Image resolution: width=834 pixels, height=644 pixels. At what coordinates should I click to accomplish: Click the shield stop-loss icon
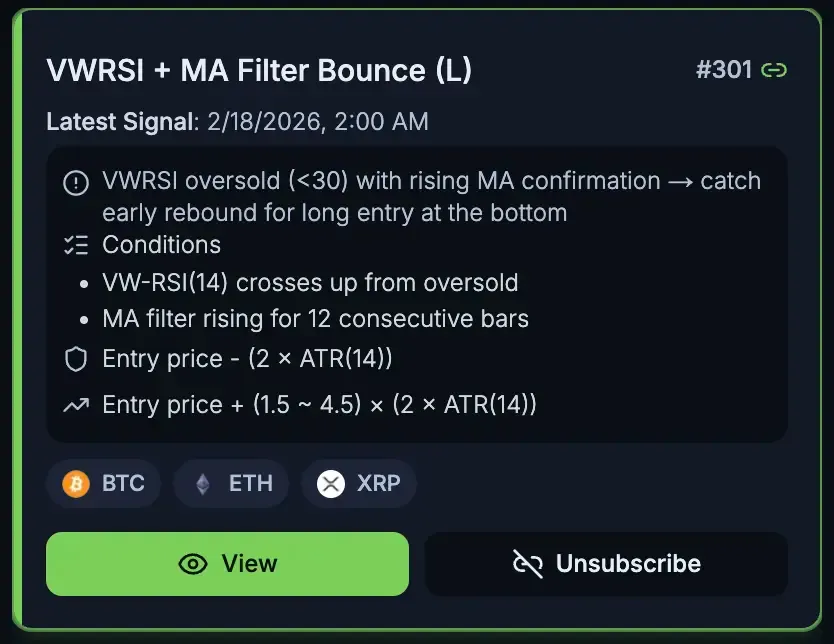[x=75, y=359]
